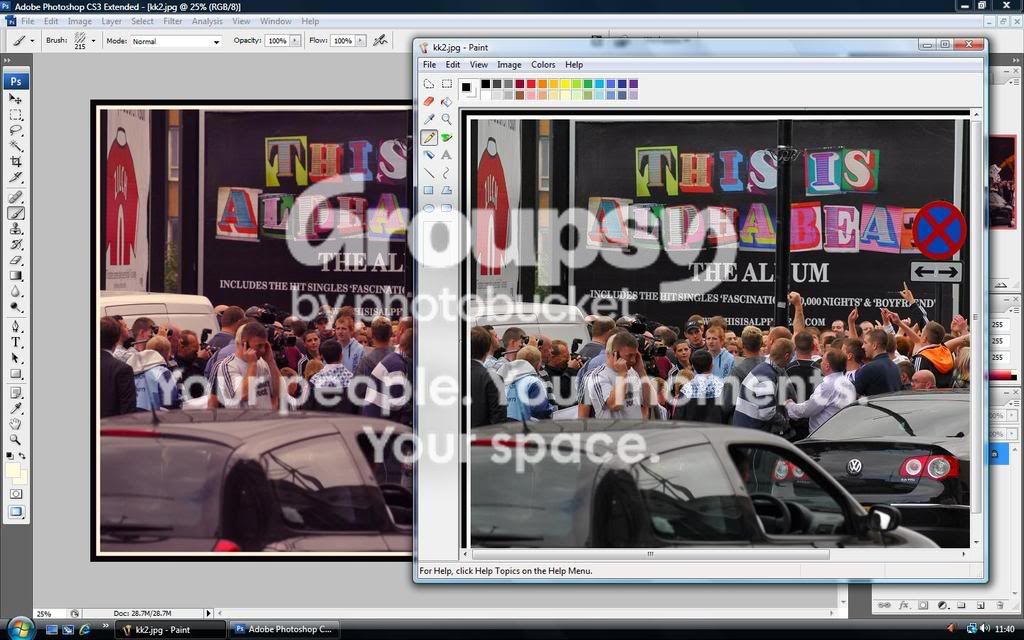Choose Paint's Pick Color eyedropper
The width and height of the screenshot is (1024, 640).
tap(428, 119)
